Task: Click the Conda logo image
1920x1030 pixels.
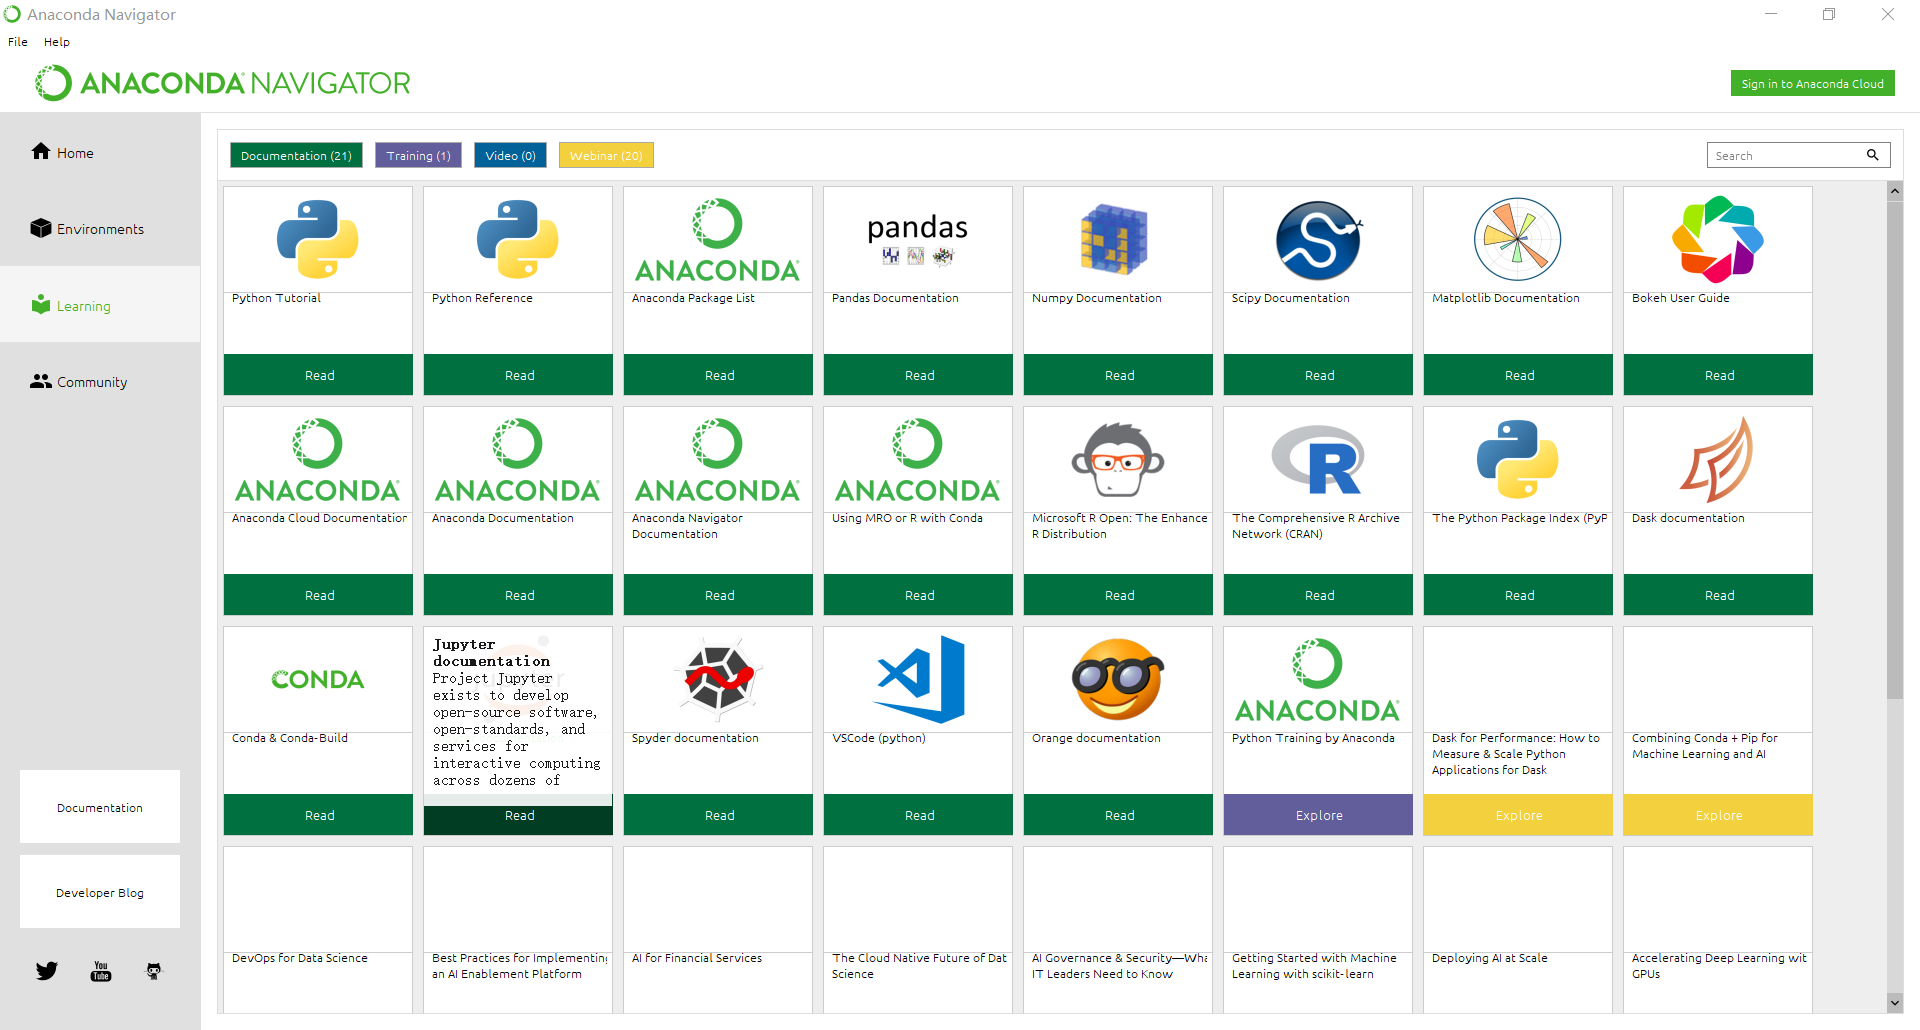Action: point(318,680)
